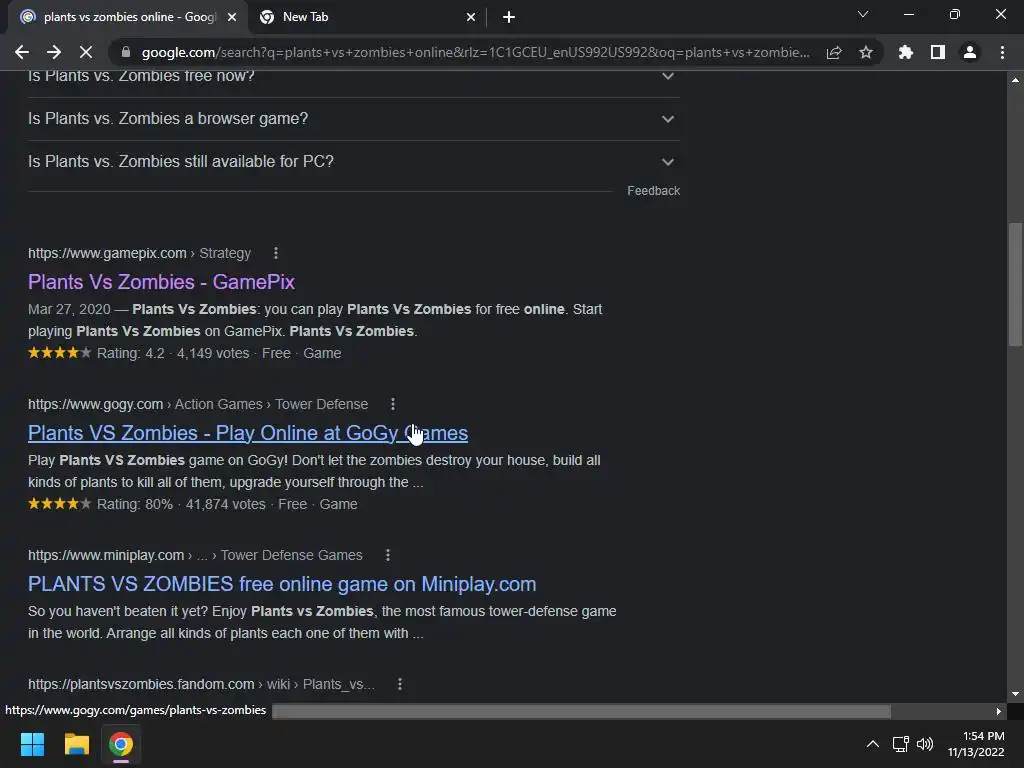View site info padlock icon
Image resolution: width=1024 pixels, height=768 pixels.
(126, 52)
